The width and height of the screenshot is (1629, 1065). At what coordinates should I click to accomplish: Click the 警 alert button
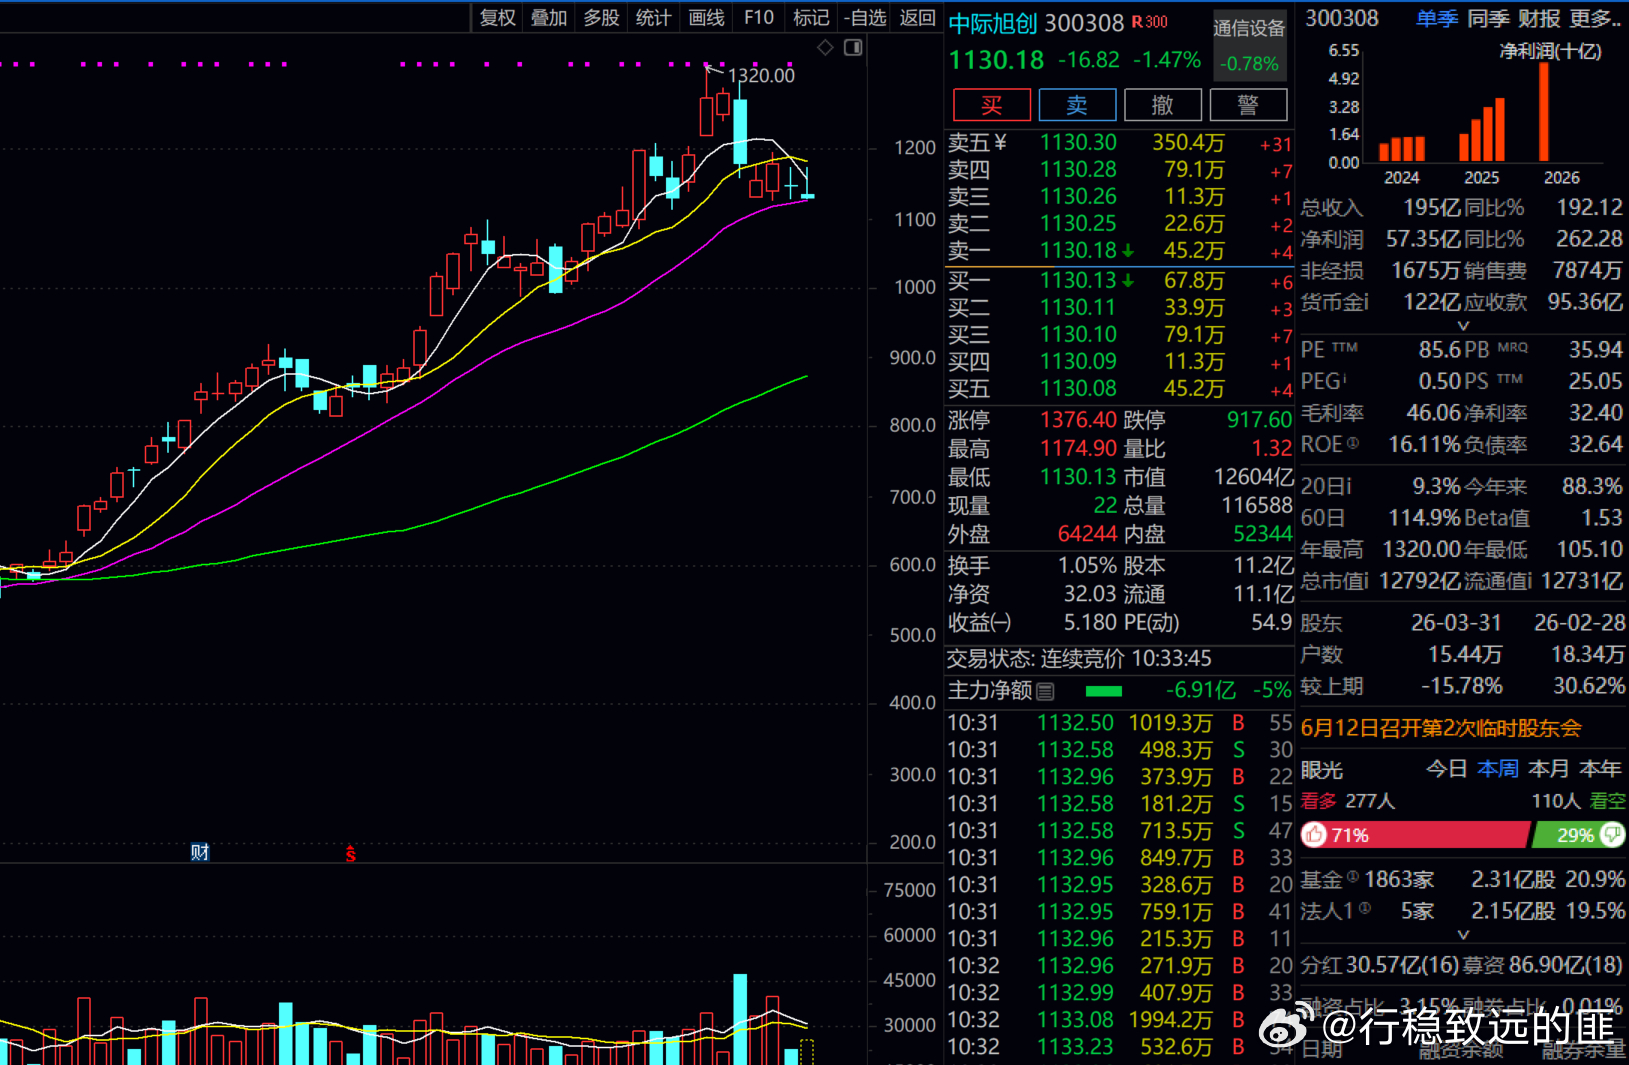pyautogui.click(x=1248, y=105)
